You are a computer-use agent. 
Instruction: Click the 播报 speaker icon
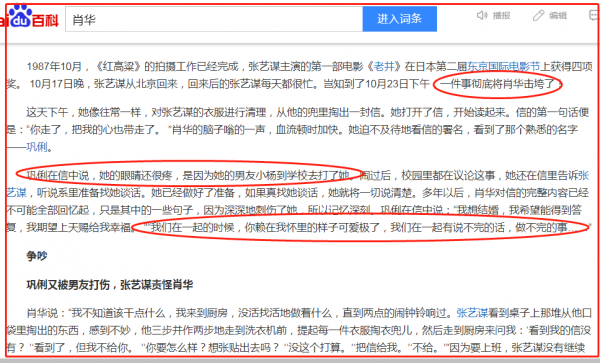tap(482, 16)
